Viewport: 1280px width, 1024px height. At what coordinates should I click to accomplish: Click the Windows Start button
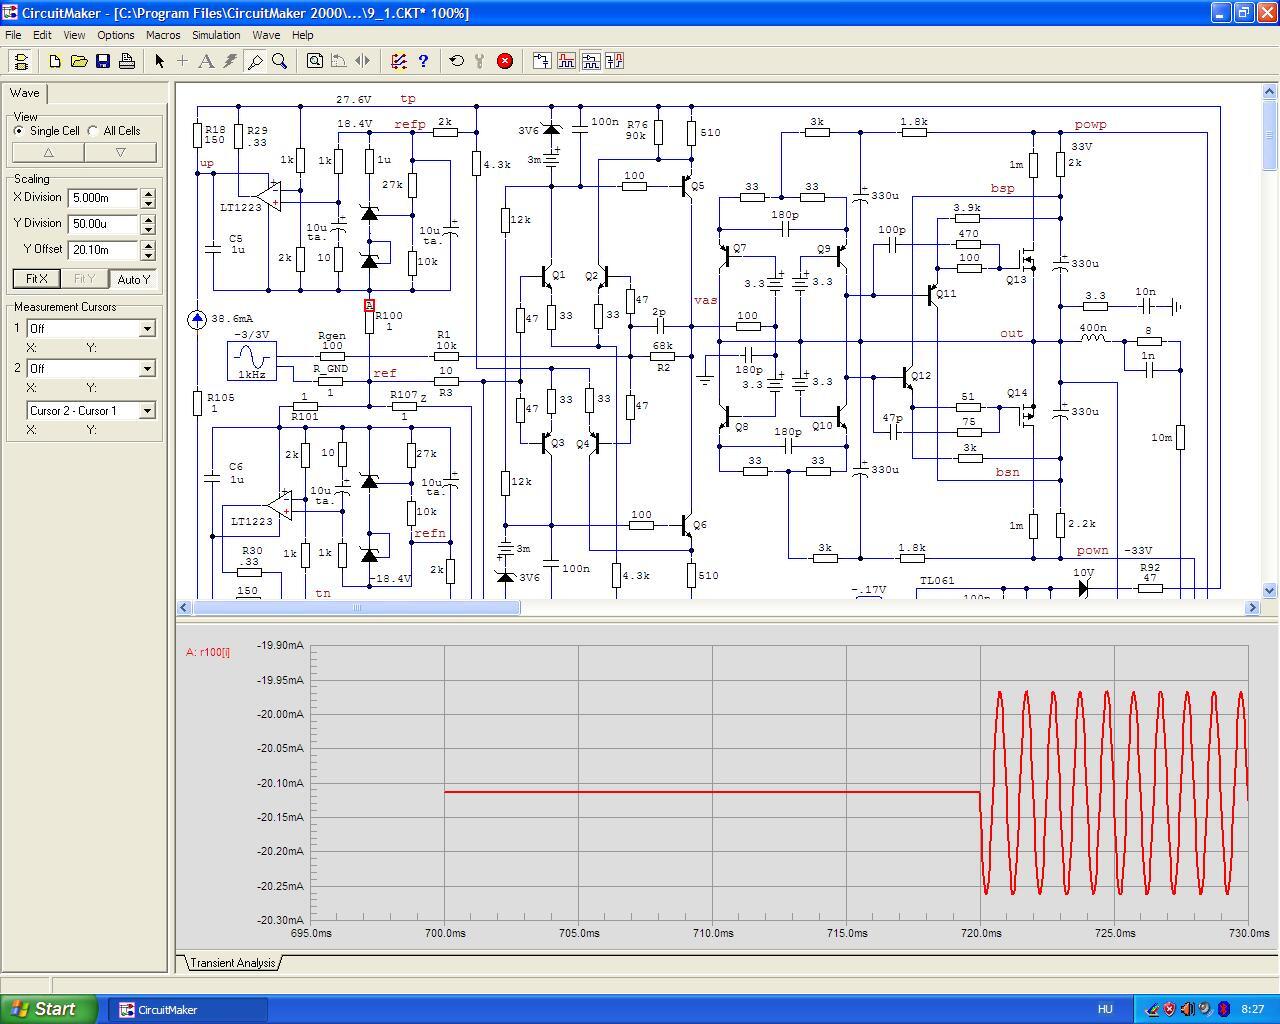pos(49,1009)
